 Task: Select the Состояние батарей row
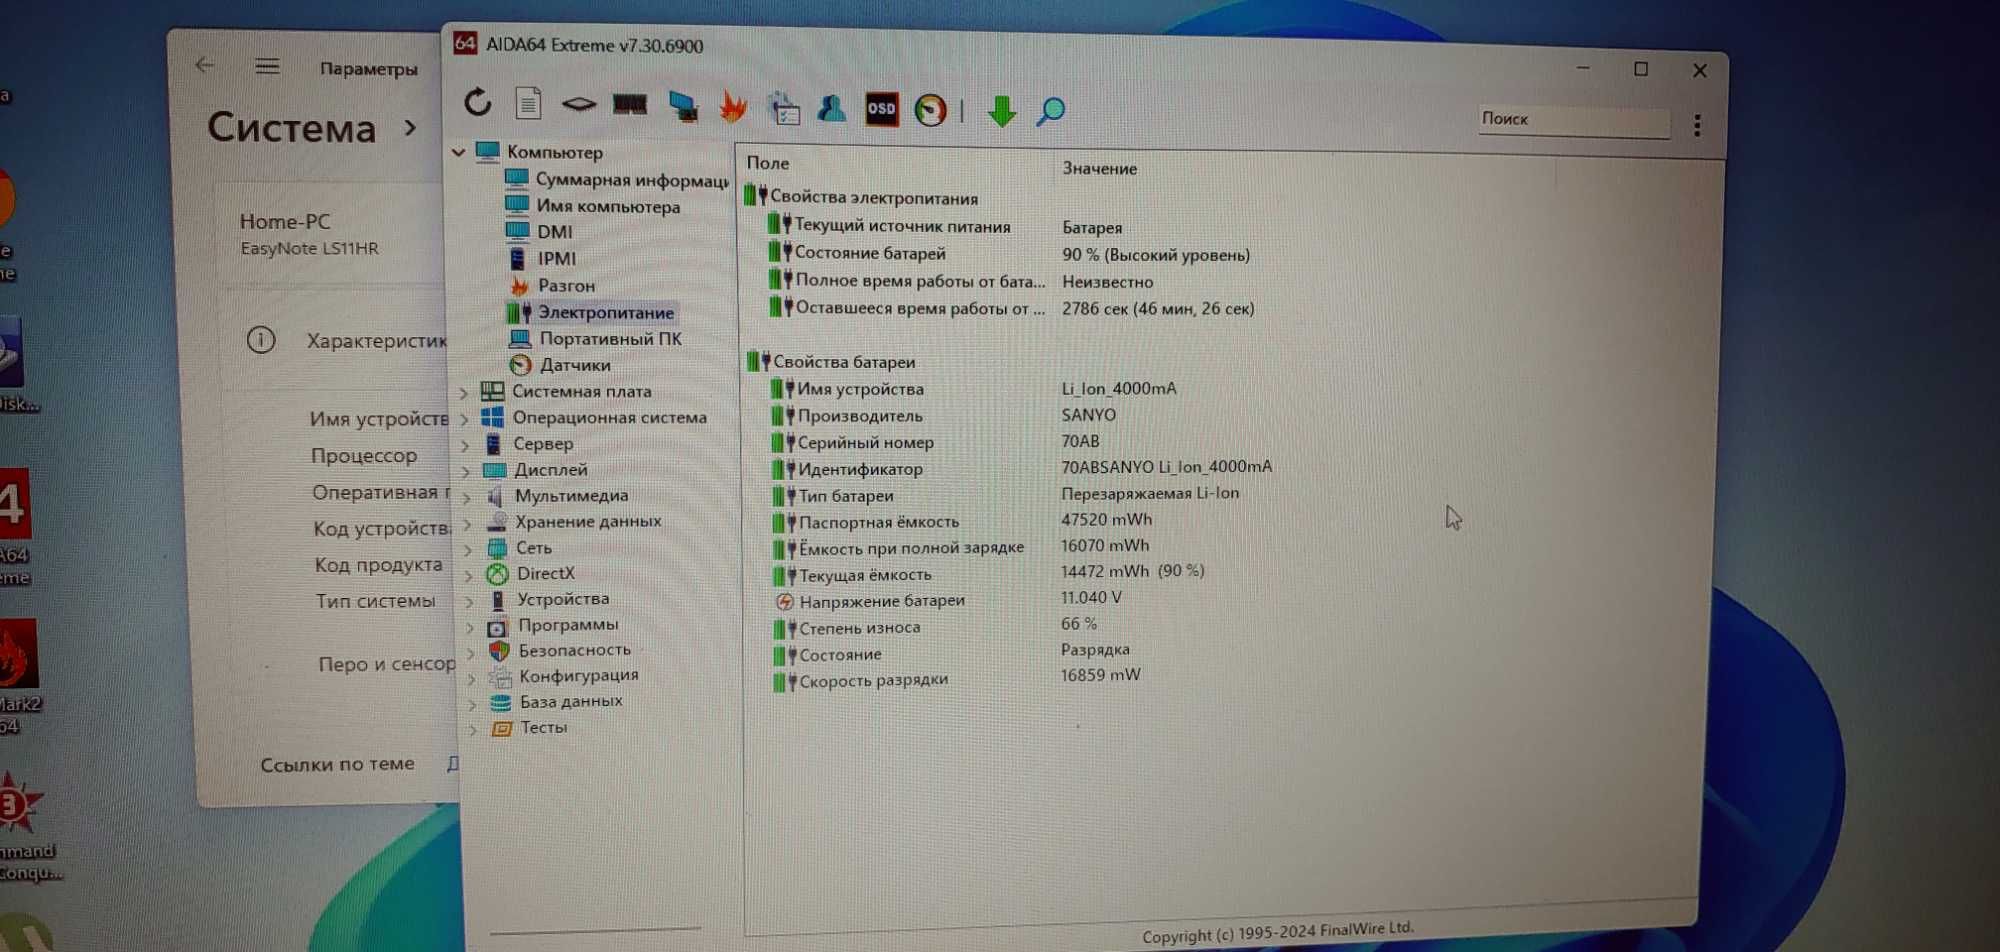click(1010, 254)
